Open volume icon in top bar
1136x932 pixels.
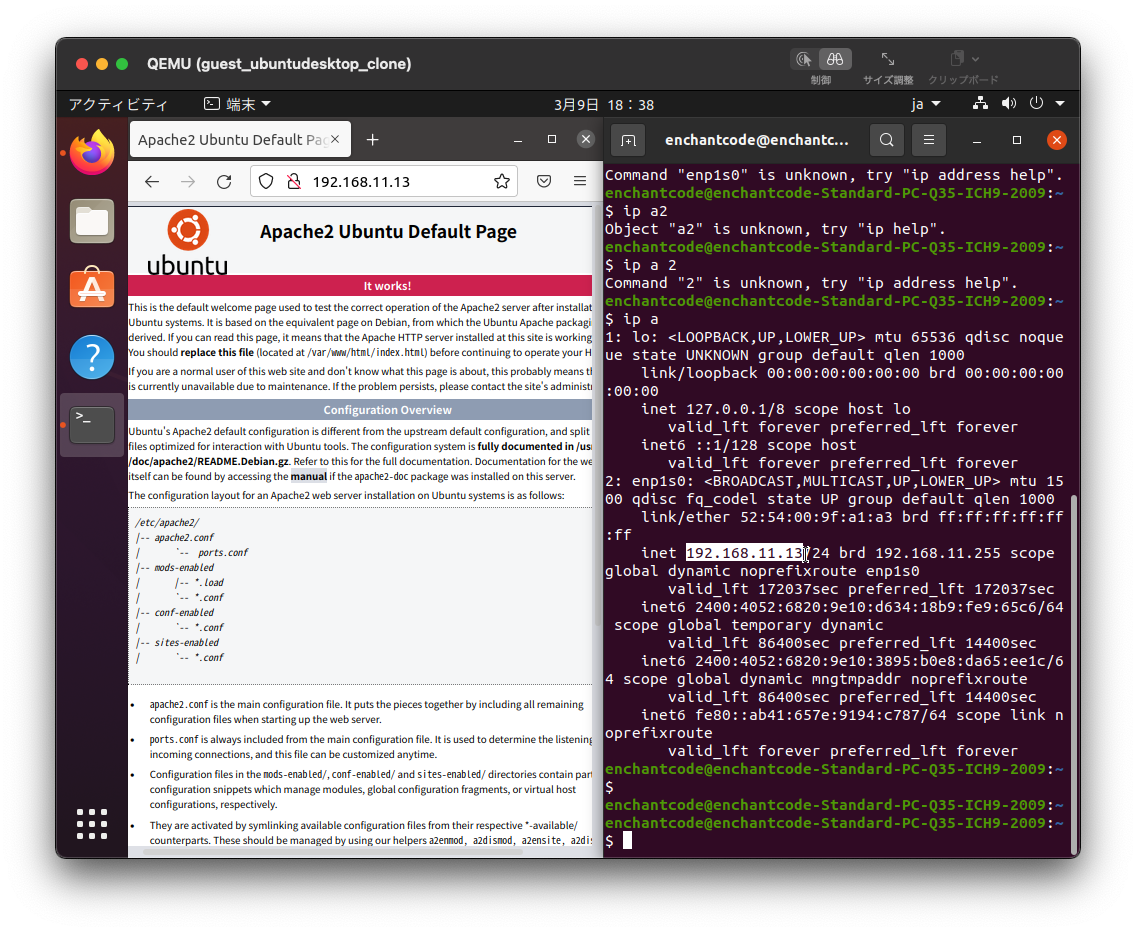pos(1008,104)
